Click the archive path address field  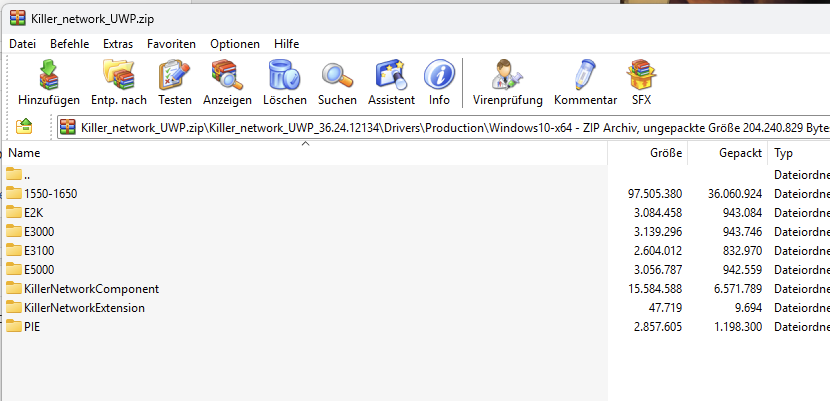pyautogui.click(x=443, y=127)
